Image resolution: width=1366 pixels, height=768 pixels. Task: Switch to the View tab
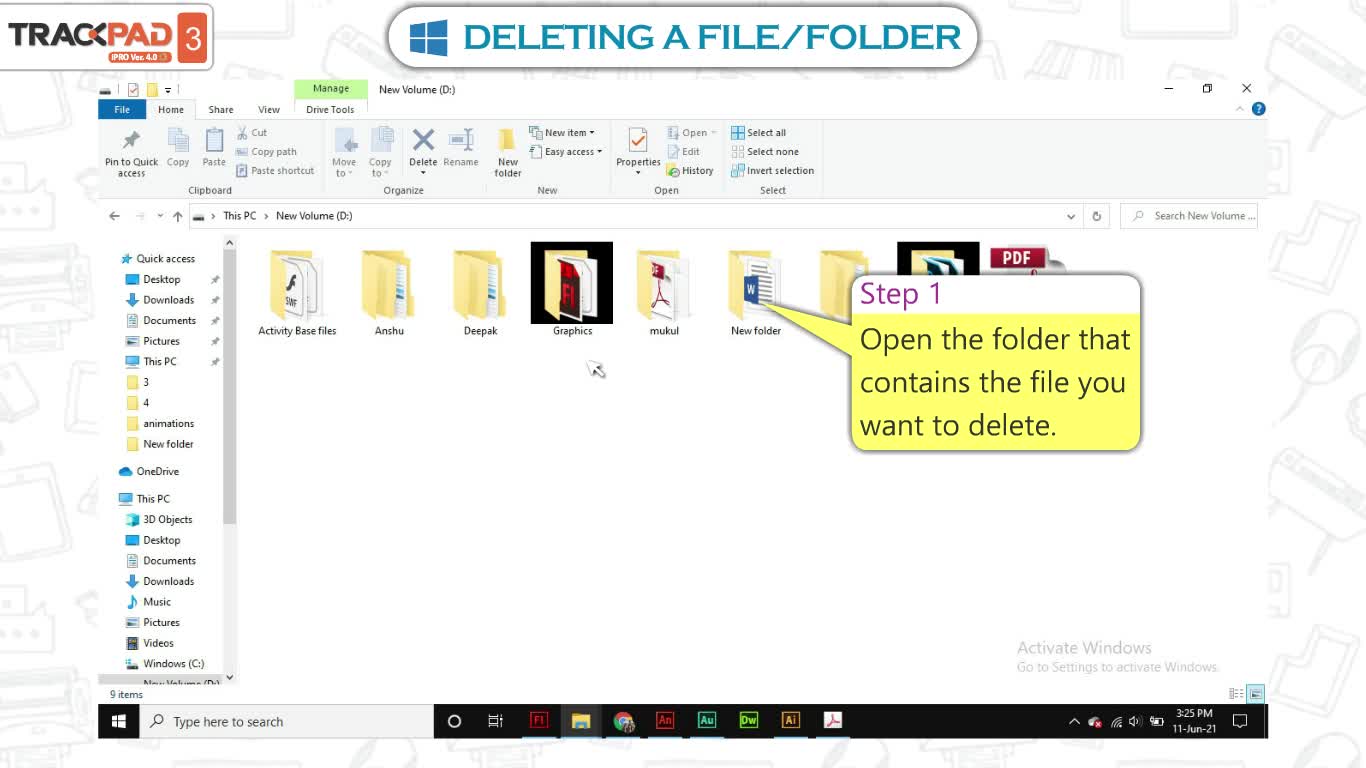[269, 109]
